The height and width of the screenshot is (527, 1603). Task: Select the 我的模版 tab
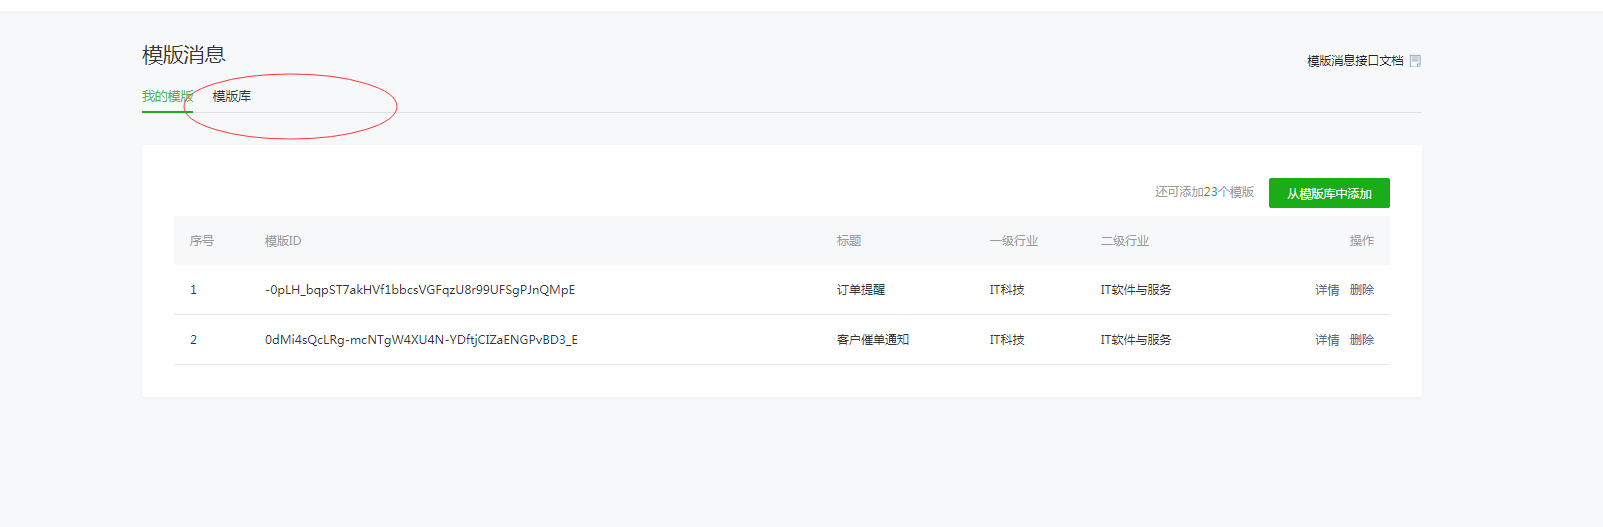(x=167, y=96)
